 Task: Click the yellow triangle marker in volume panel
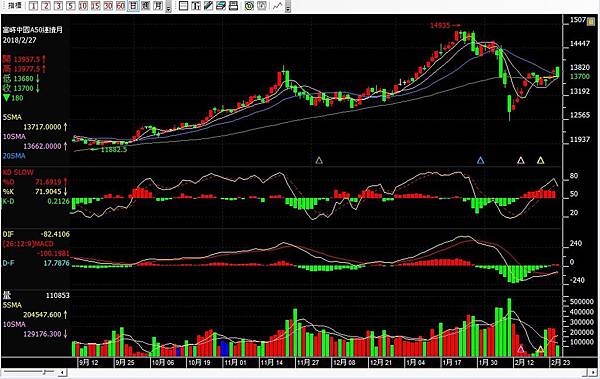(540, 349)
